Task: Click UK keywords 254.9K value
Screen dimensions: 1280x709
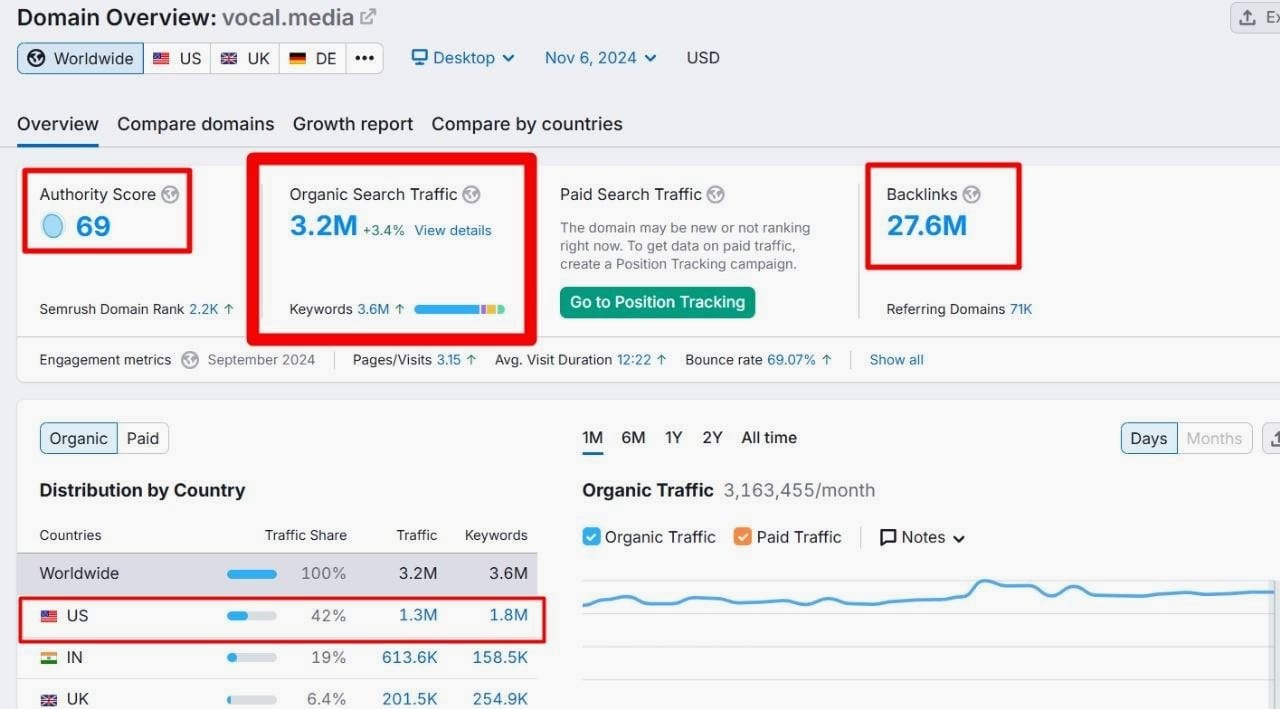Action: (x=500, y=700)
